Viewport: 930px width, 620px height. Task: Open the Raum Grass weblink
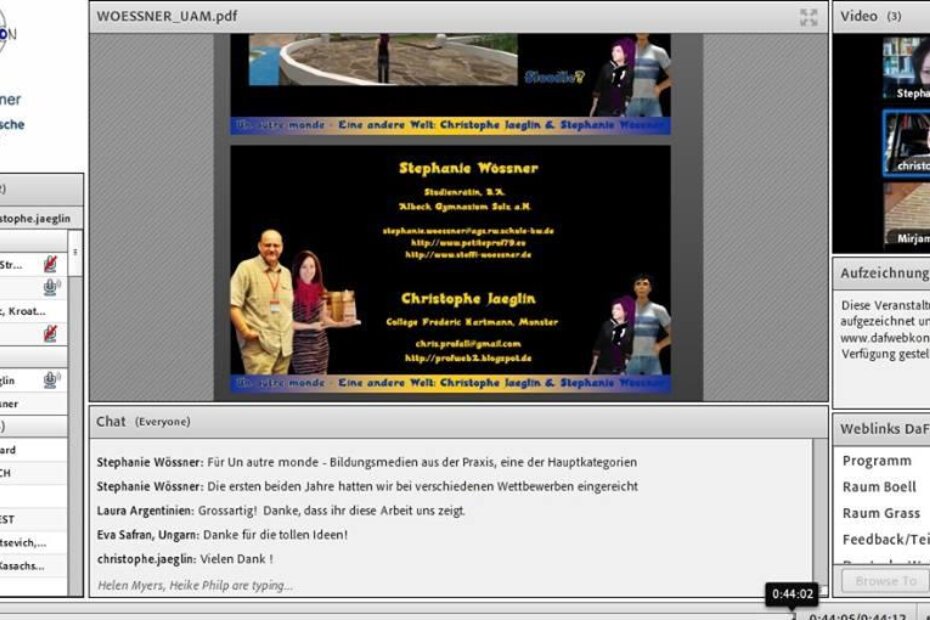coord(880,513)
